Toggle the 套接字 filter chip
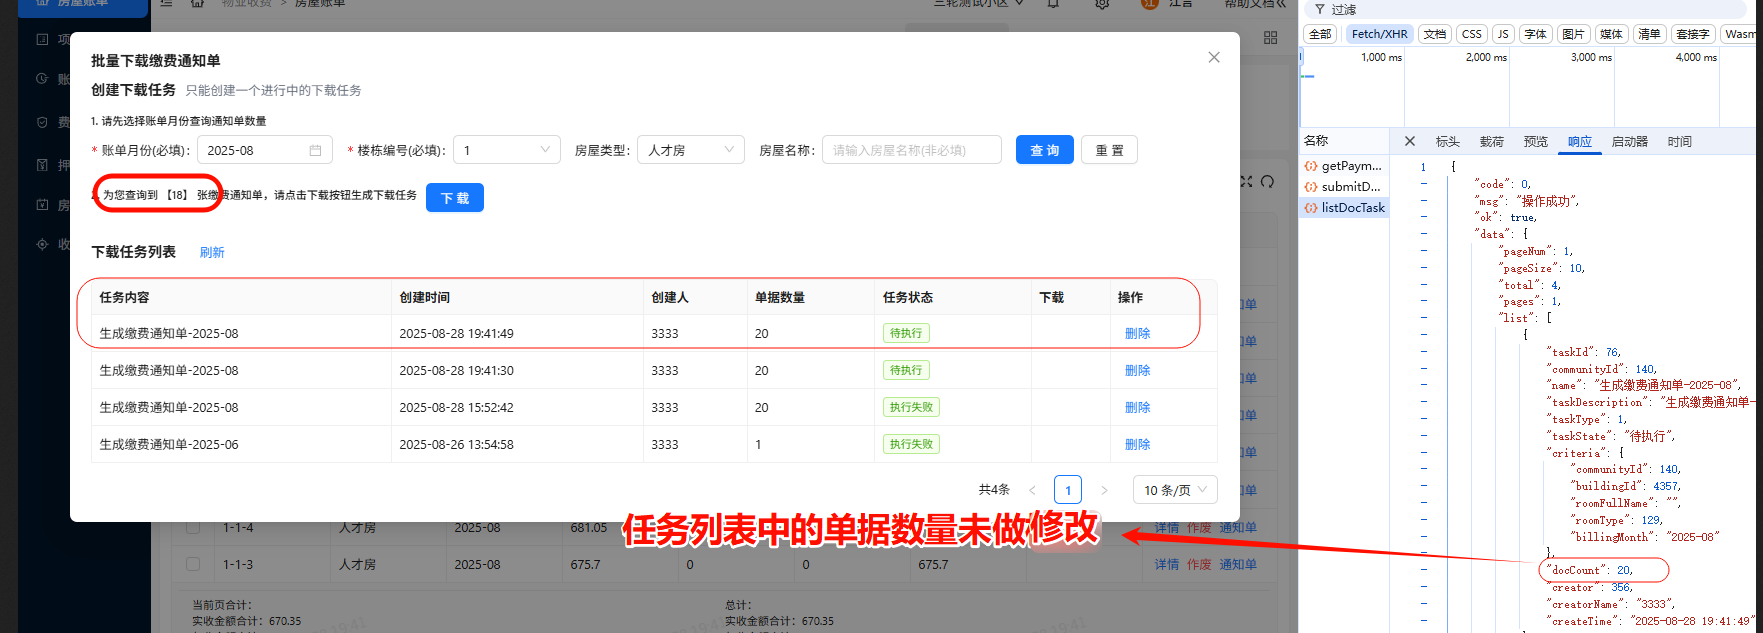Image resolution: width=1763 pixels, height=633 pixels. pos(1693,34)
